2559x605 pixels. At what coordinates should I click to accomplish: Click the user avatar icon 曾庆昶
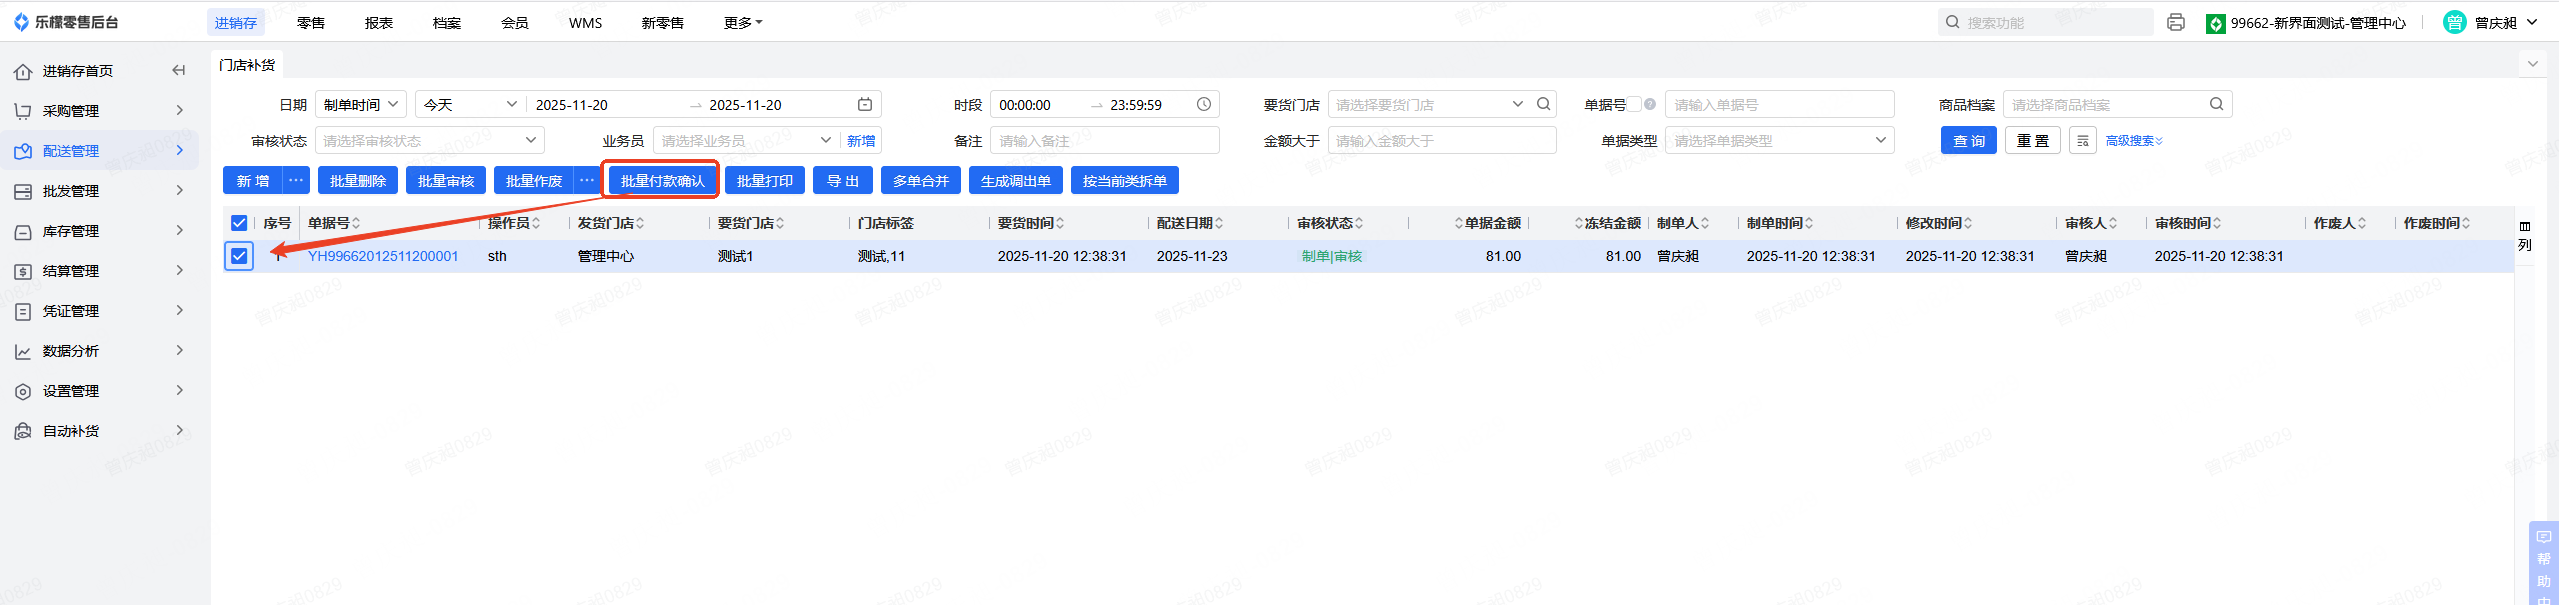point(2454,22)
